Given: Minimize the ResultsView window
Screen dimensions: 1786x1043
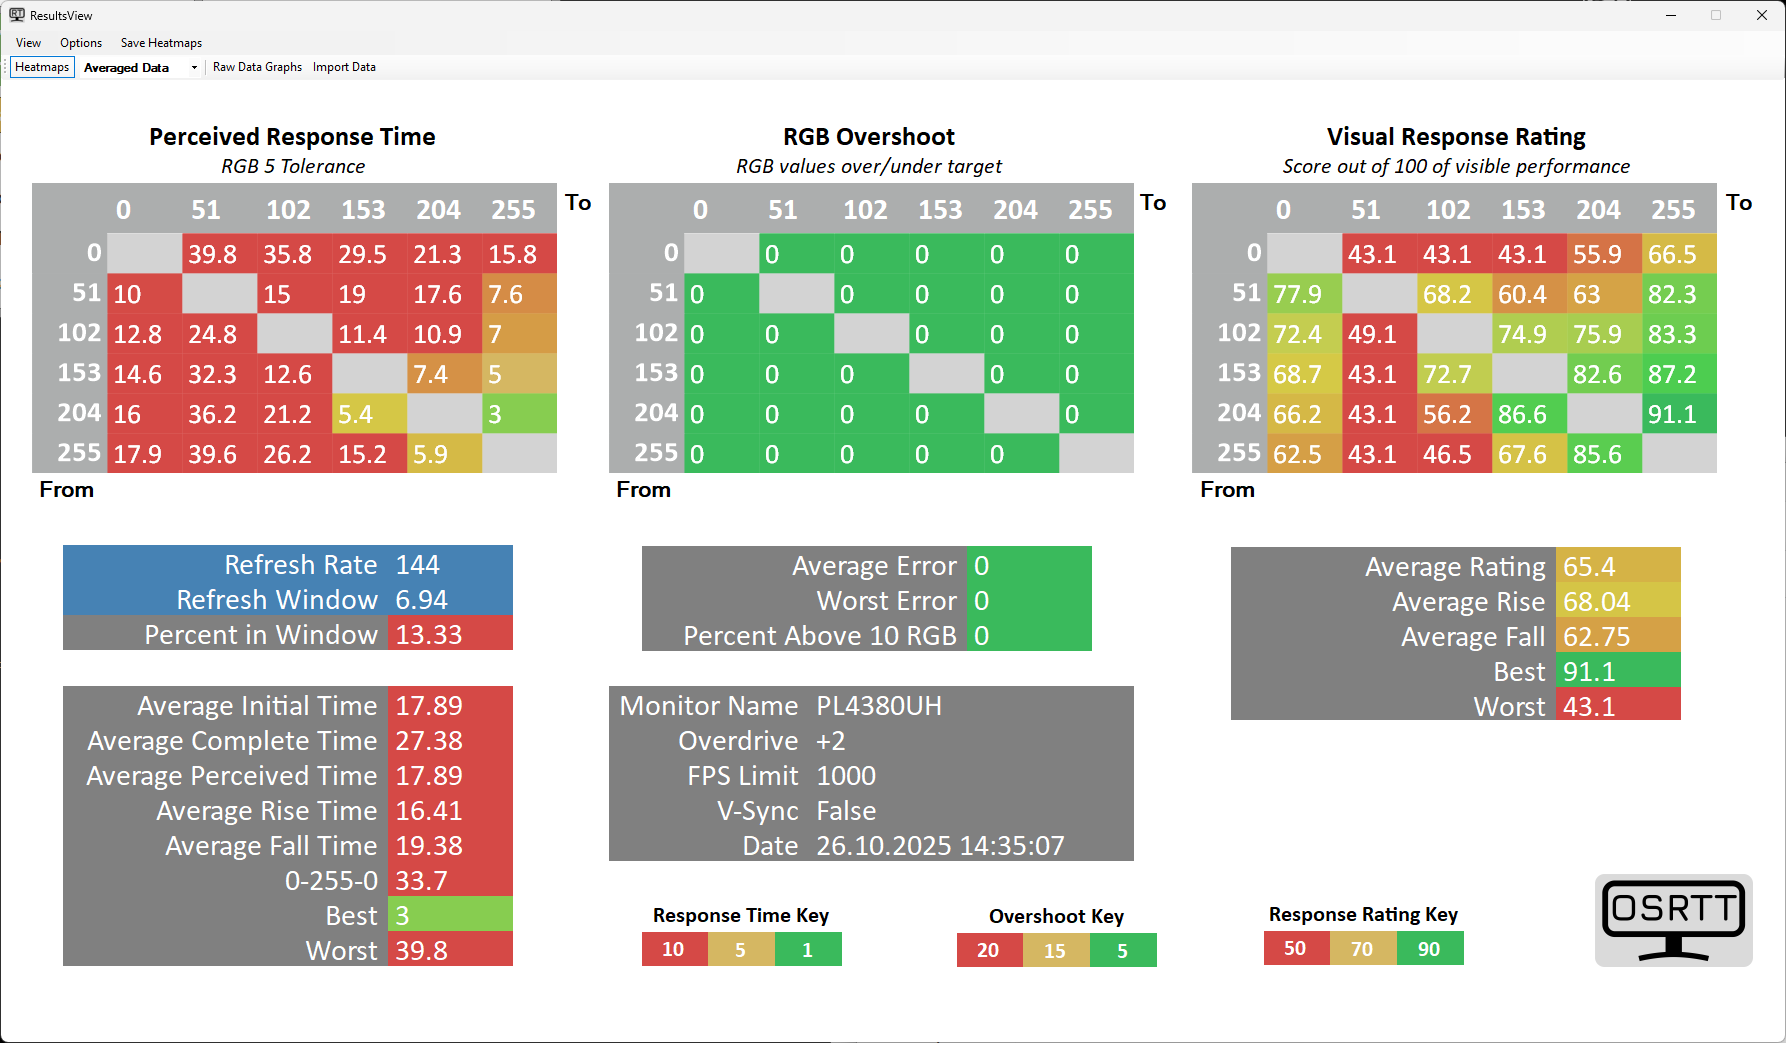Looking at the screenshot, I should pyautogui.click(x=1671, y=15).
